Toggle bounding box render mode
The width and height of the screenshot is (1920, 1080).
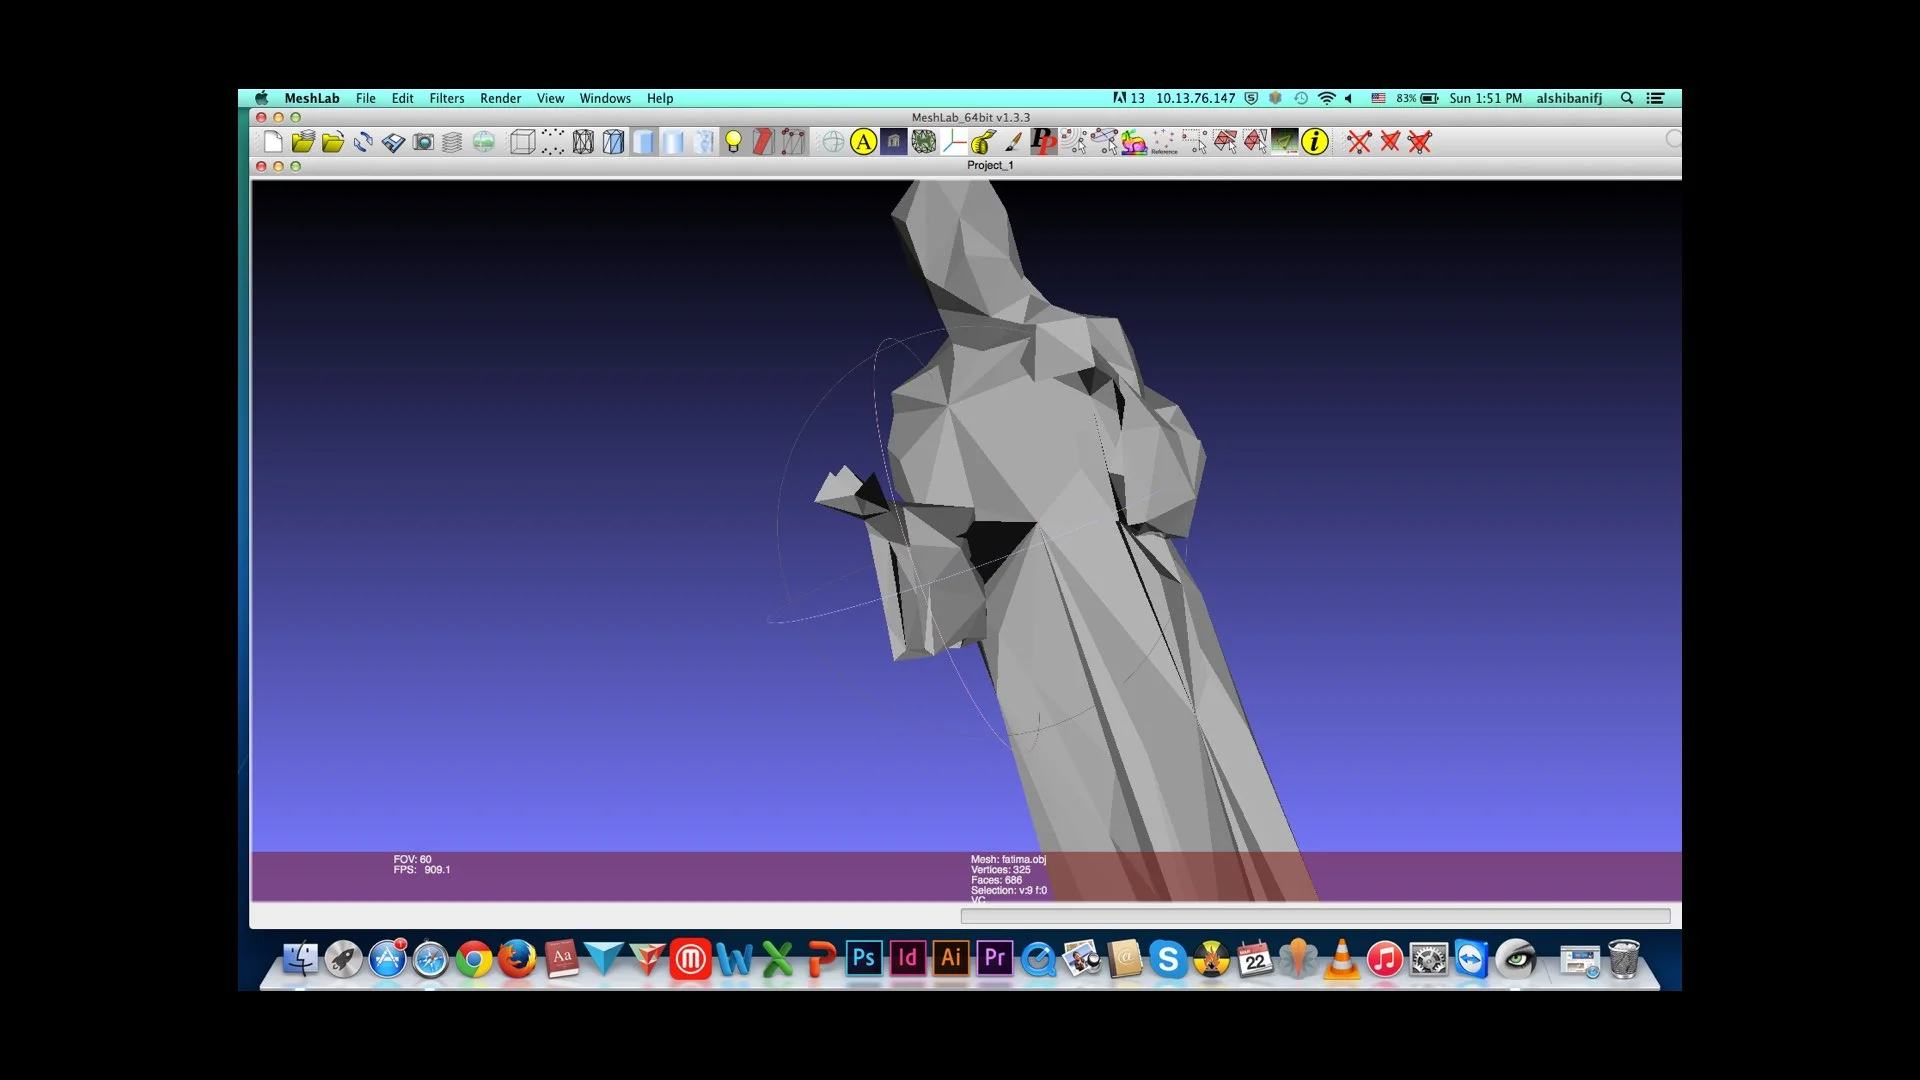point(522,142)
